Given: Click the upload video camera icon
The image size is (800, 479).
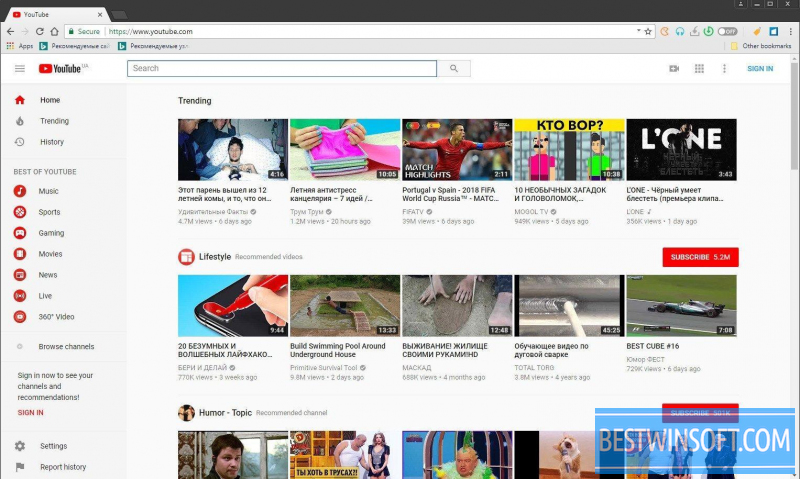Looking at the screenshot, I should tap(674, 69).
